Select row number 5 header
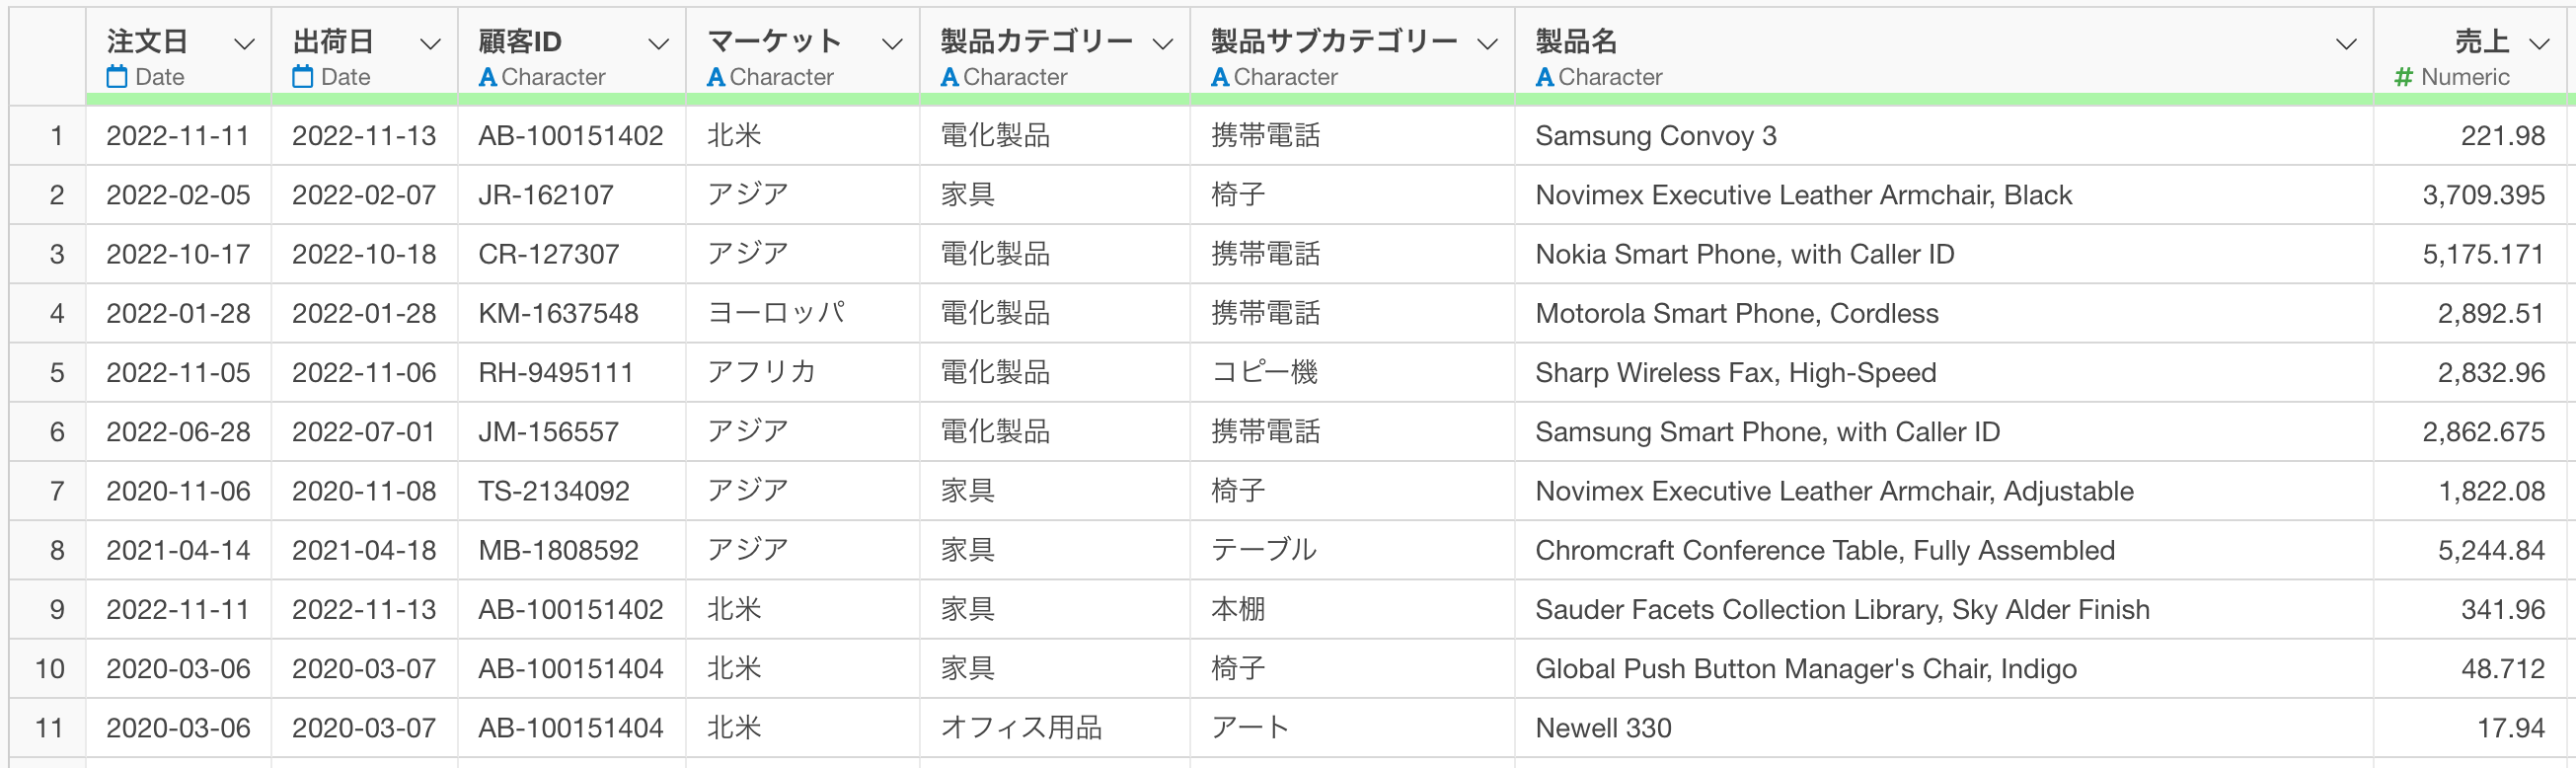Viewport: 2576px width, 768px height. coord(57,373)
